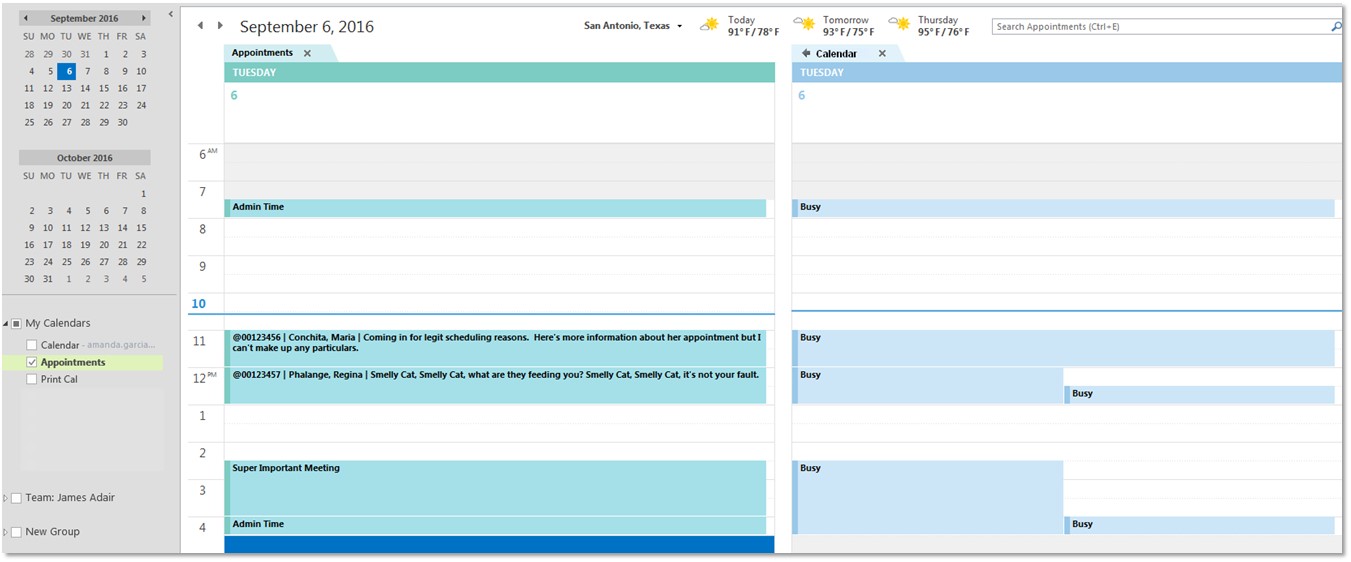Viewport: 1351px width, 562px height.
Task: Click the Search Appointments field
Action: pos(1160,27)
